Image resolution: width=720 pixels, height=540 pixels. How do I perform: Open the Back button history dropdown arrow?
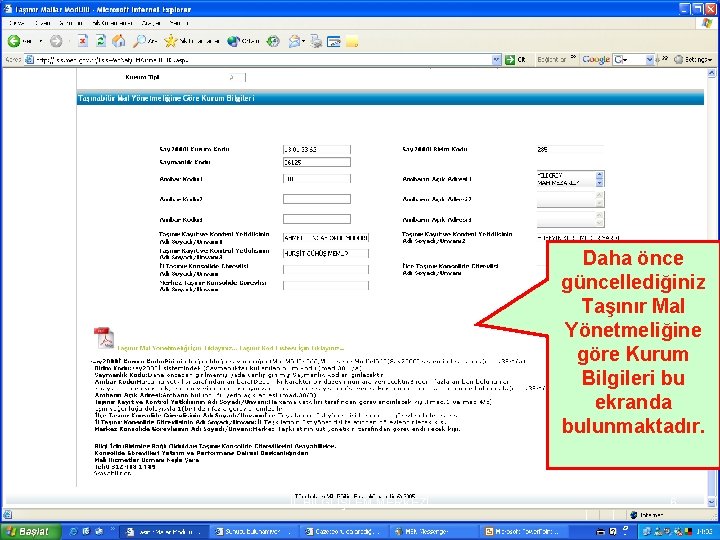coord(40,41)
